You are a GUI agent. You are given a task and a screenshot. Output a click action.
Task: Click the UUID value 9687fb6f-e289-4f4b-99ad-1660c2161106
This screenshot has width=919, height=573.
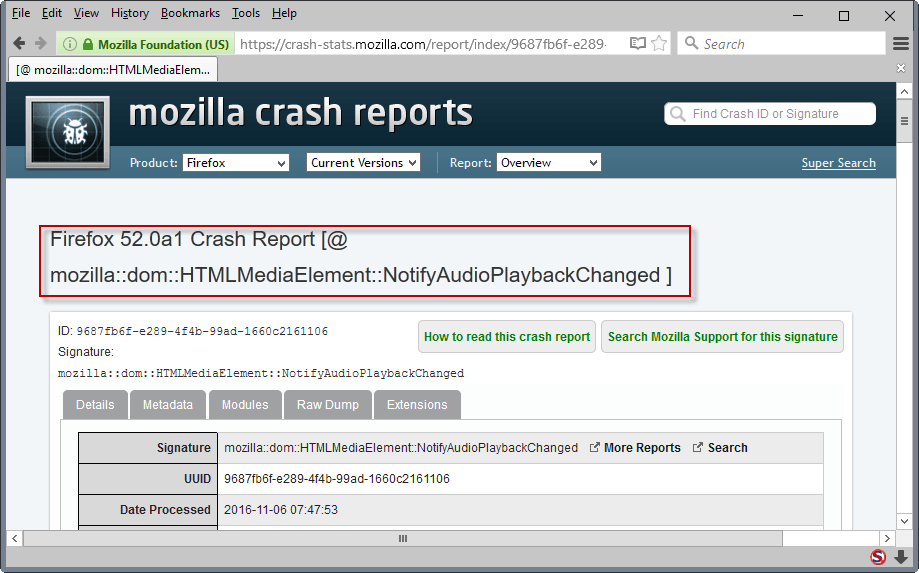(x=337, y=479)
